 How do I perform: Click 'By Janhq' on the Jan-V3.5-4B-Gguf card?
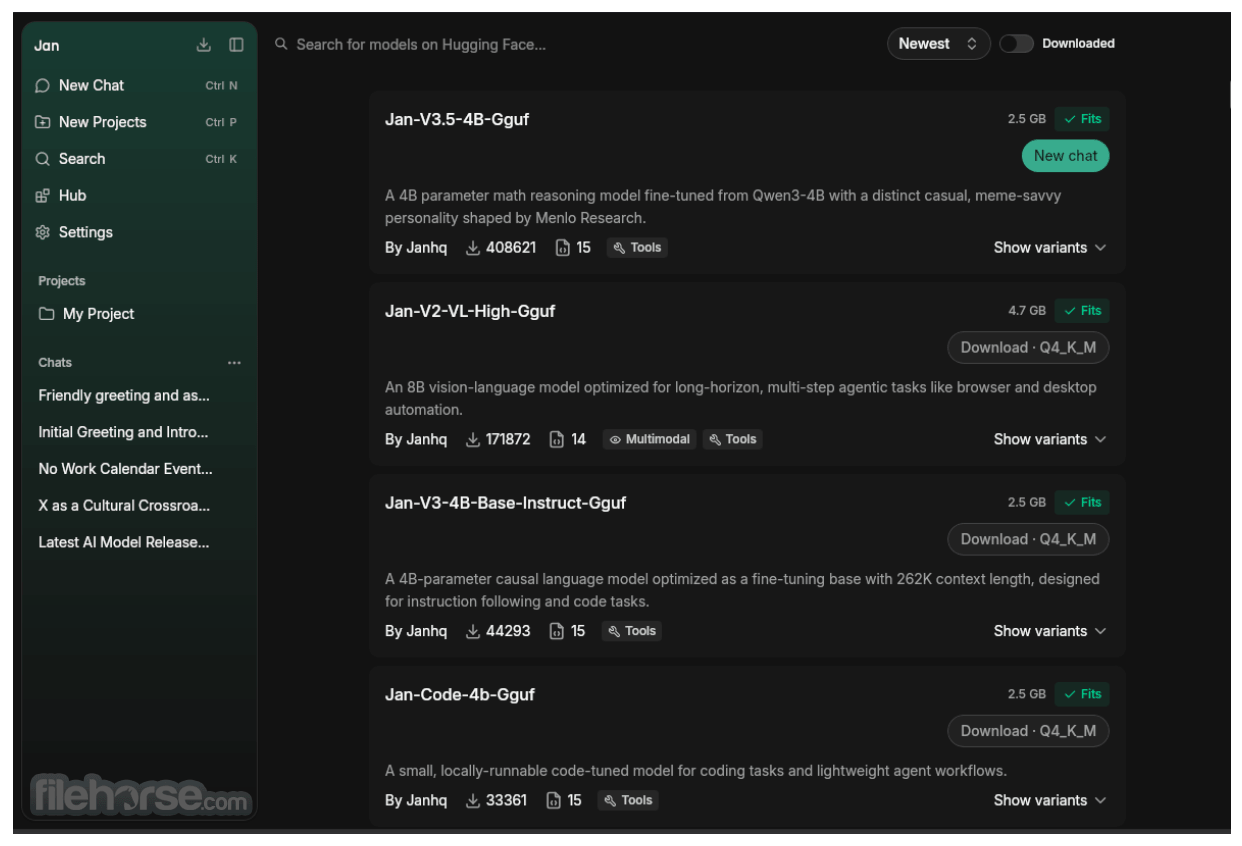pos(416,248)
